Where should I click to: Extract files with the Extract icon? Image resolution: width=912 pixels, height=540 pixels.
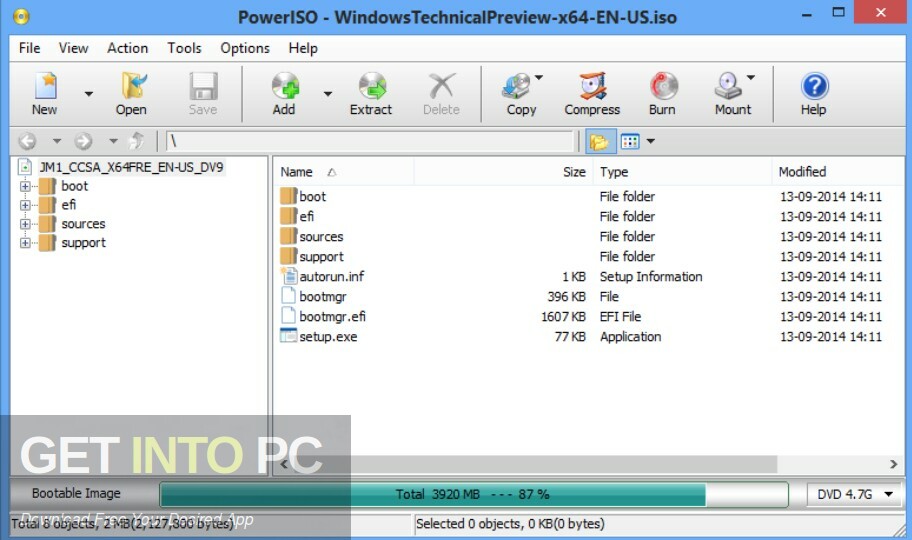click(372, 86)
